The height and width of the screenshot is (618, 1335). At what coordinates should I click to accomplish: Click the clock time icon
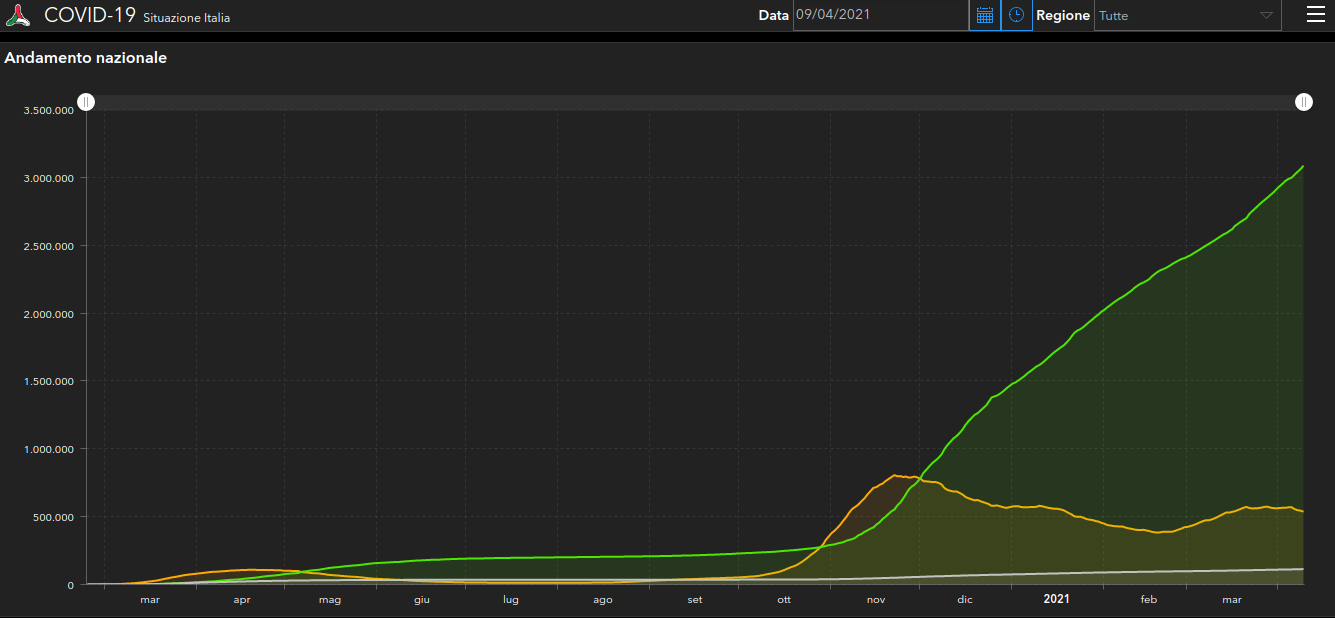pos(1016,15)
